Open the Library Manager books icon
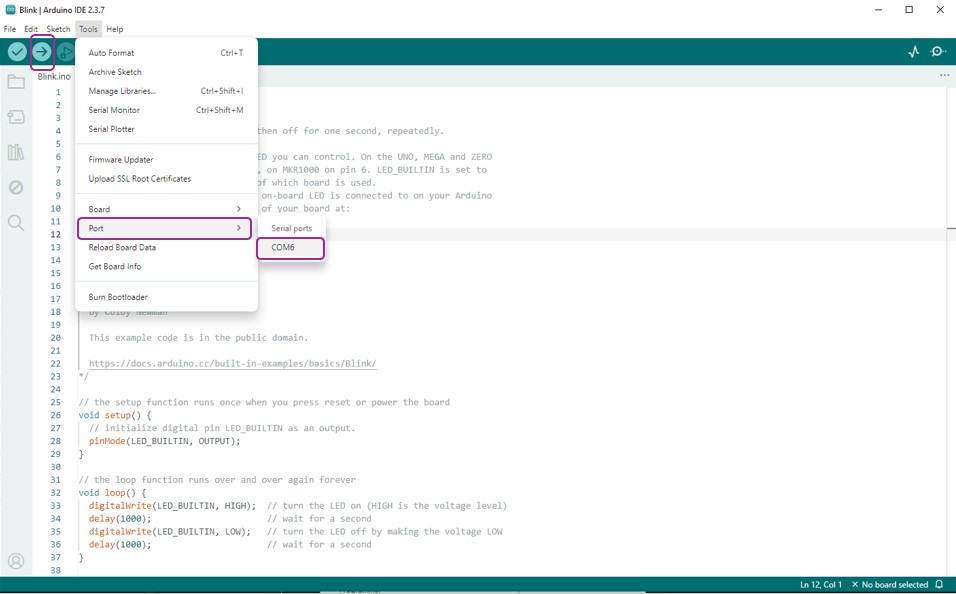Screen dimensions: 956x594 tap(16, 152)
